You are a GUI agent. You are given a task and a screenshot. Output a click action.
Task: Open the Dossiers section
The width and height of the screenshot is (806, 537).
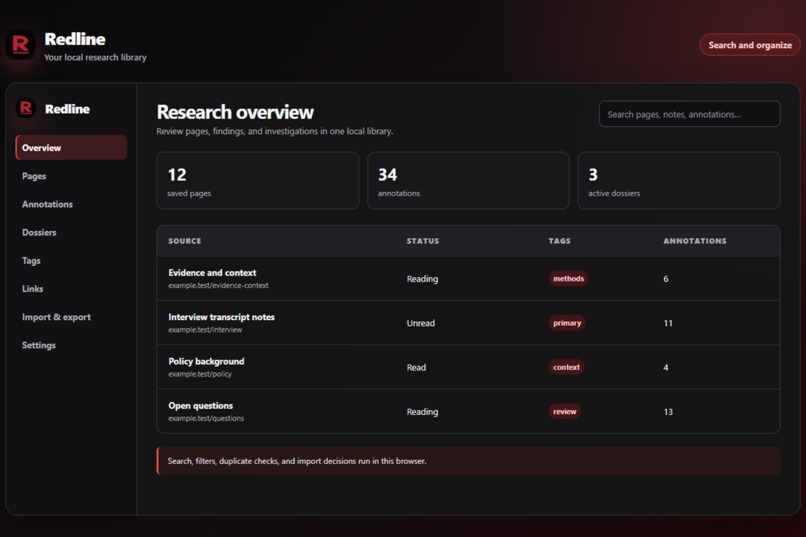point(39,233)
